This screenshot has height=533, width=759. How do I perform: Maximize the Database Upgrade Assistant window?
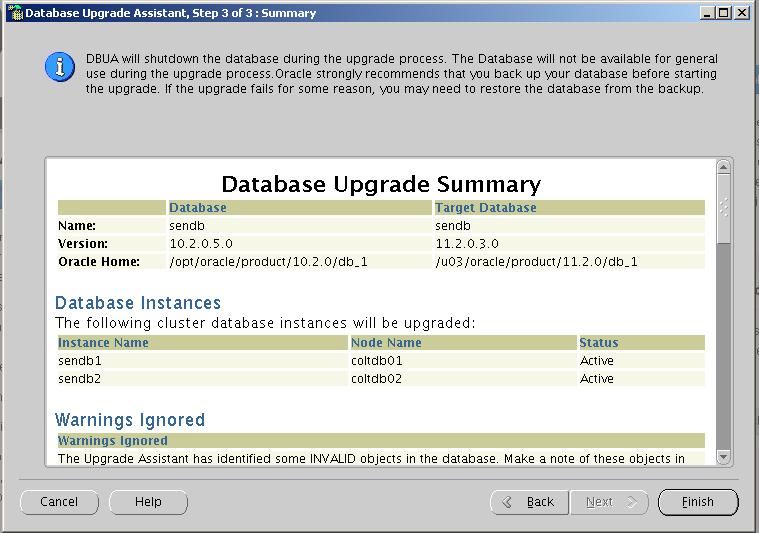(x=724, y=13)
